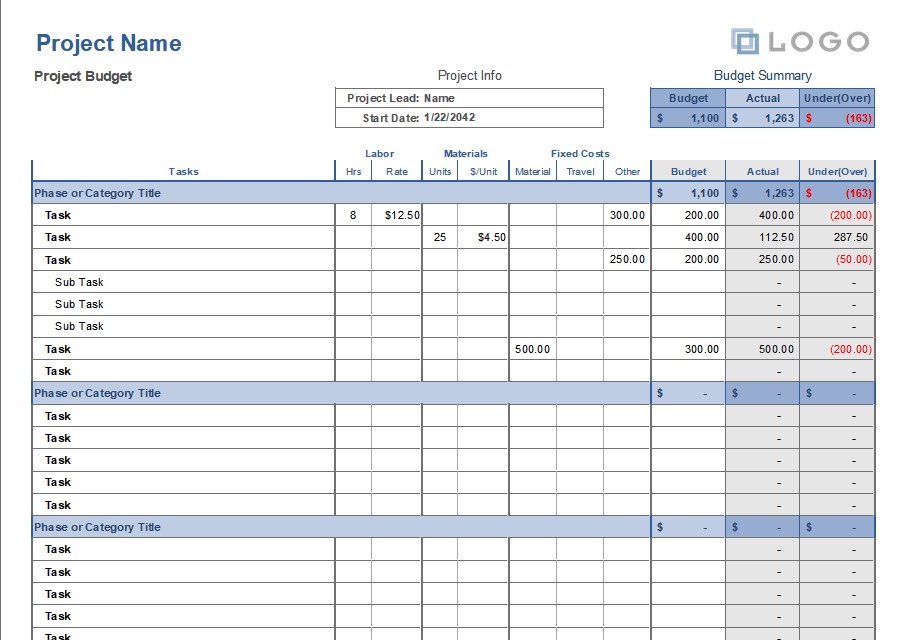Select the first Sub Task row label
901x640 pixels.
click(x=79, y=282)
